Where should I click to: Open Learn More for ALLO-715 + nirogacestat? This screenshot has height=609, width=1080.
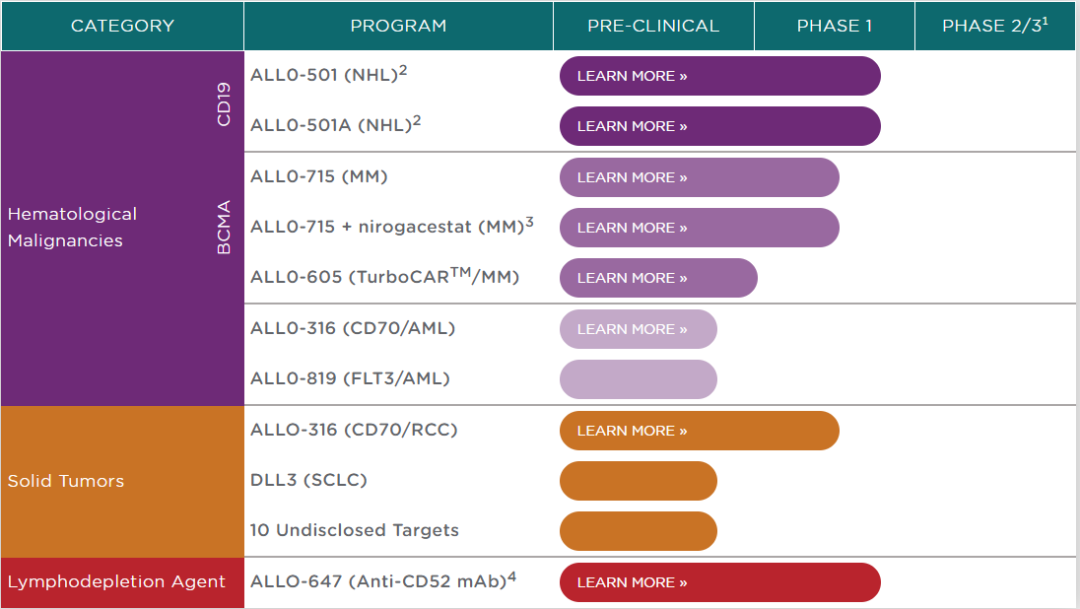pos(632,227)
